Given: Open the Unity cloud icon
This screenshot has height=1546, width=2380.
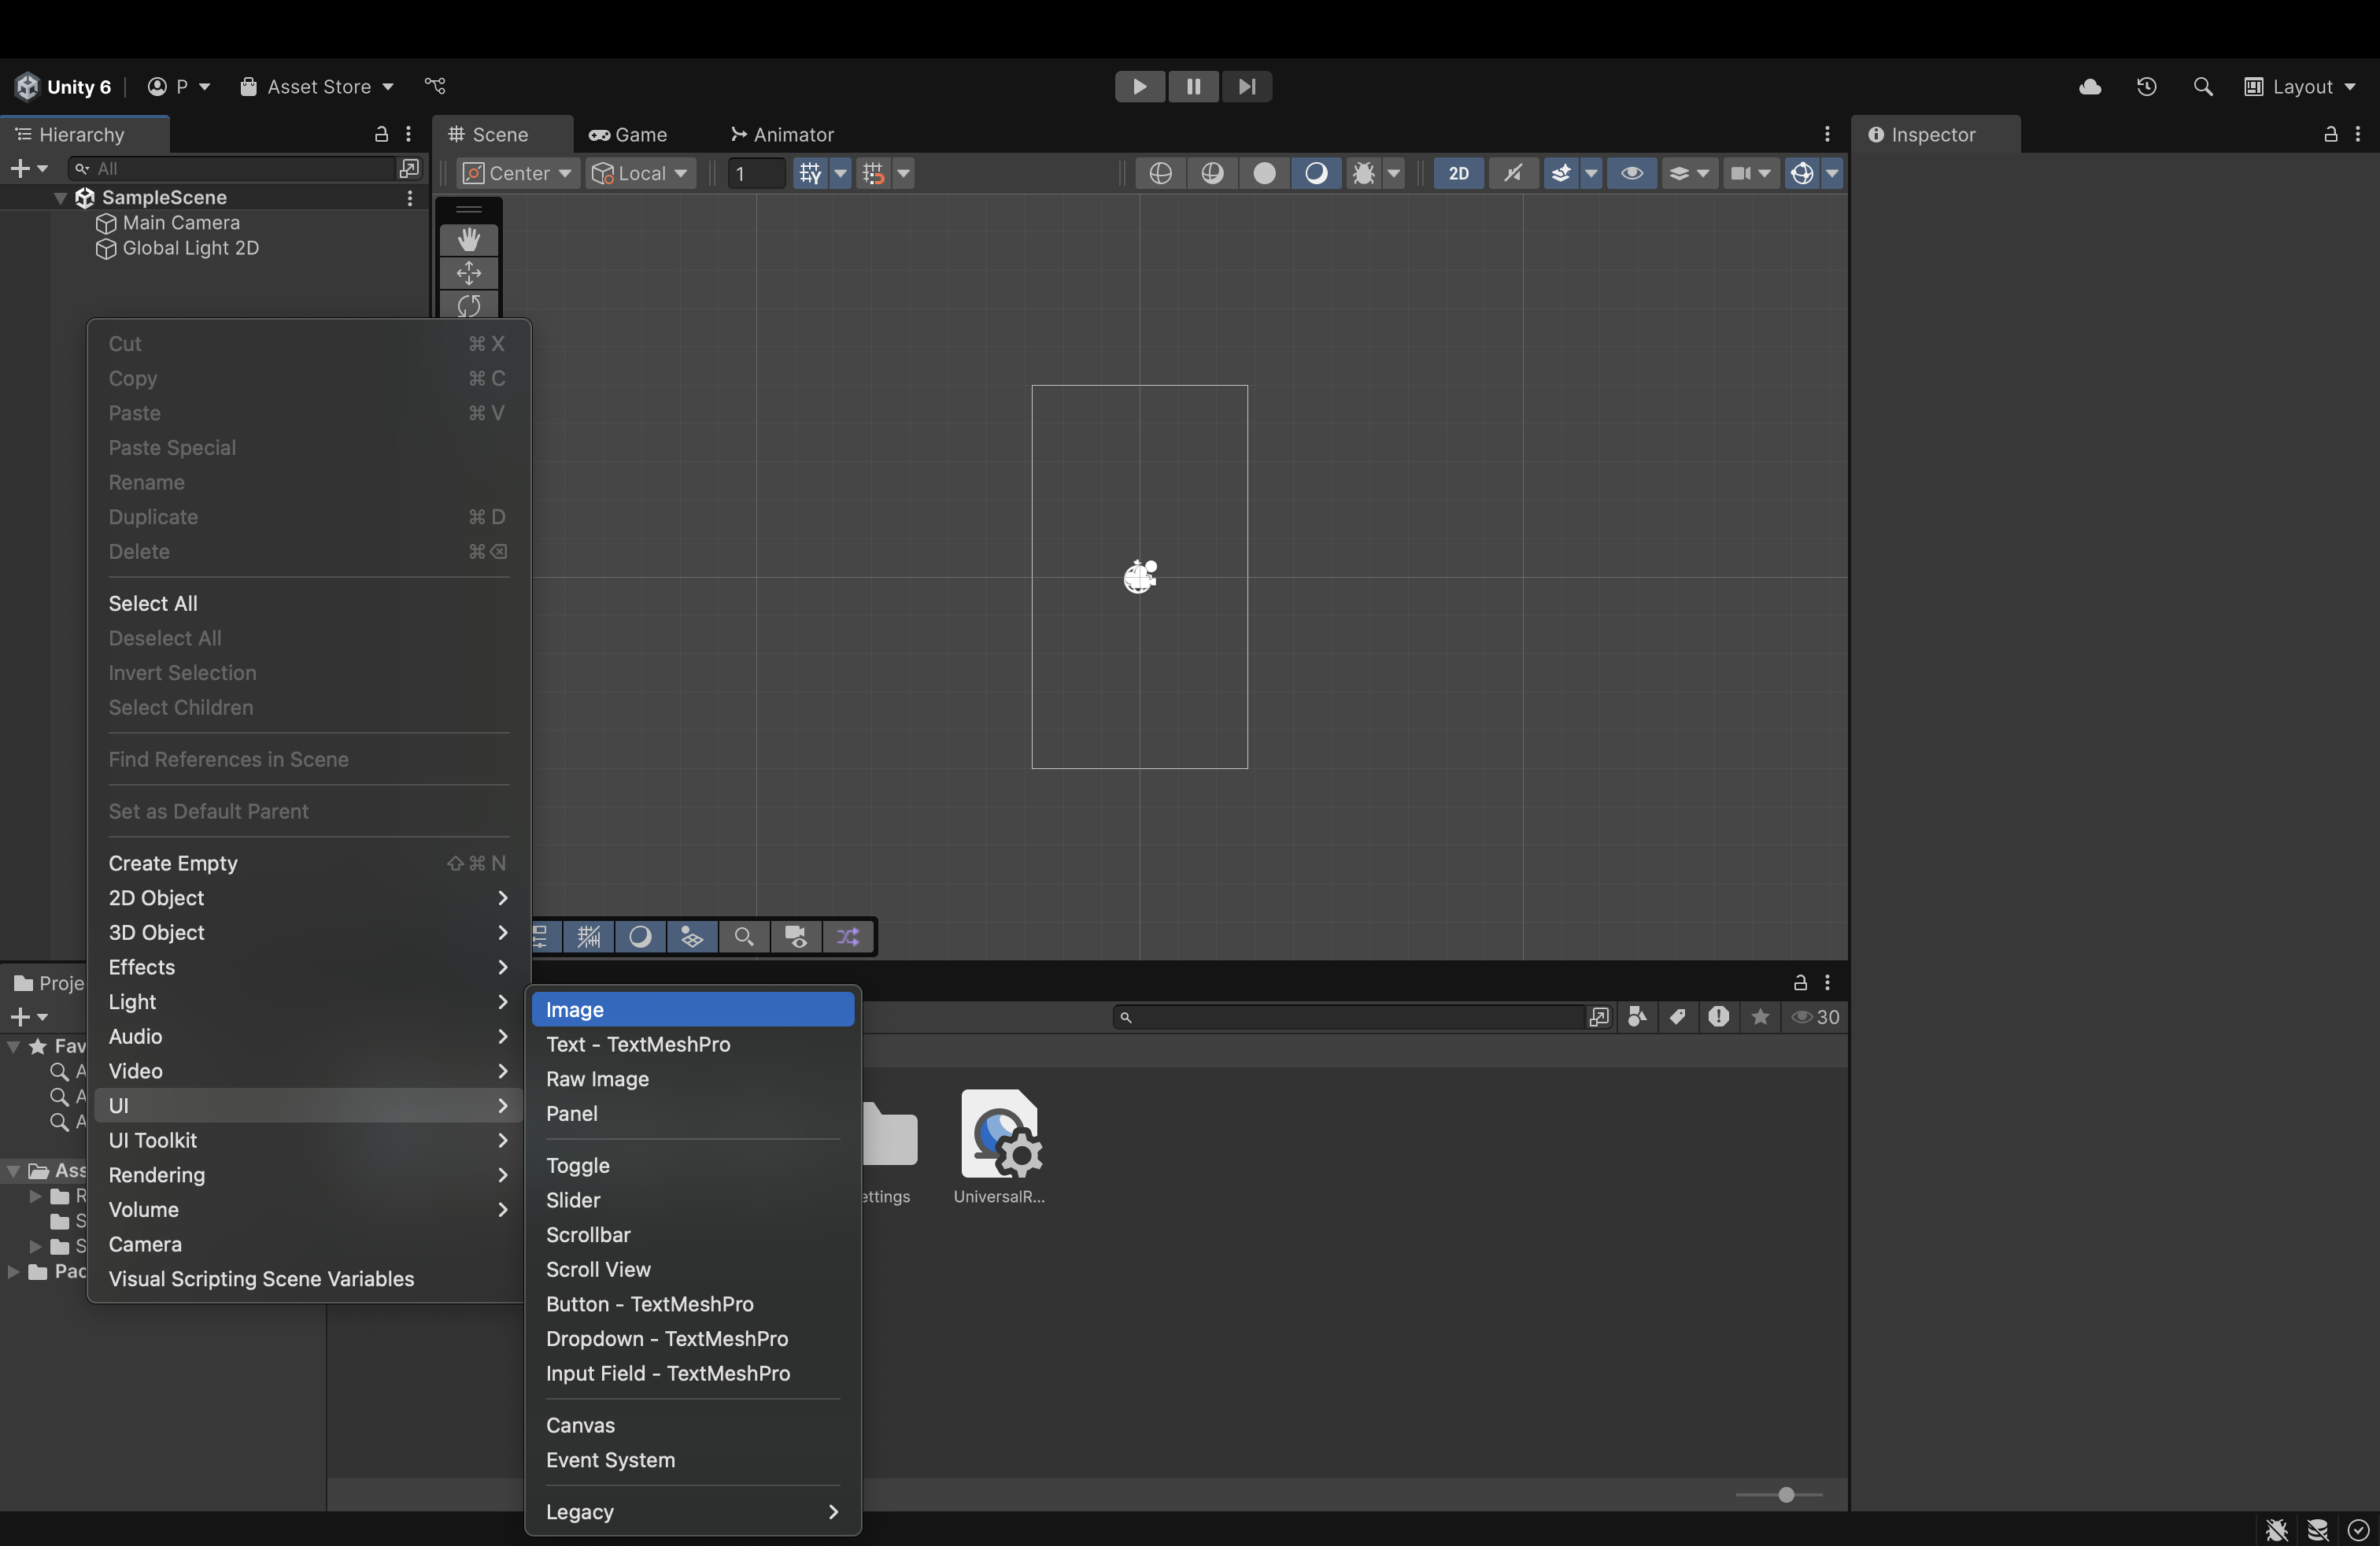Looking at the screenshot, I should pyautogui.click(x=2089, y=87).
